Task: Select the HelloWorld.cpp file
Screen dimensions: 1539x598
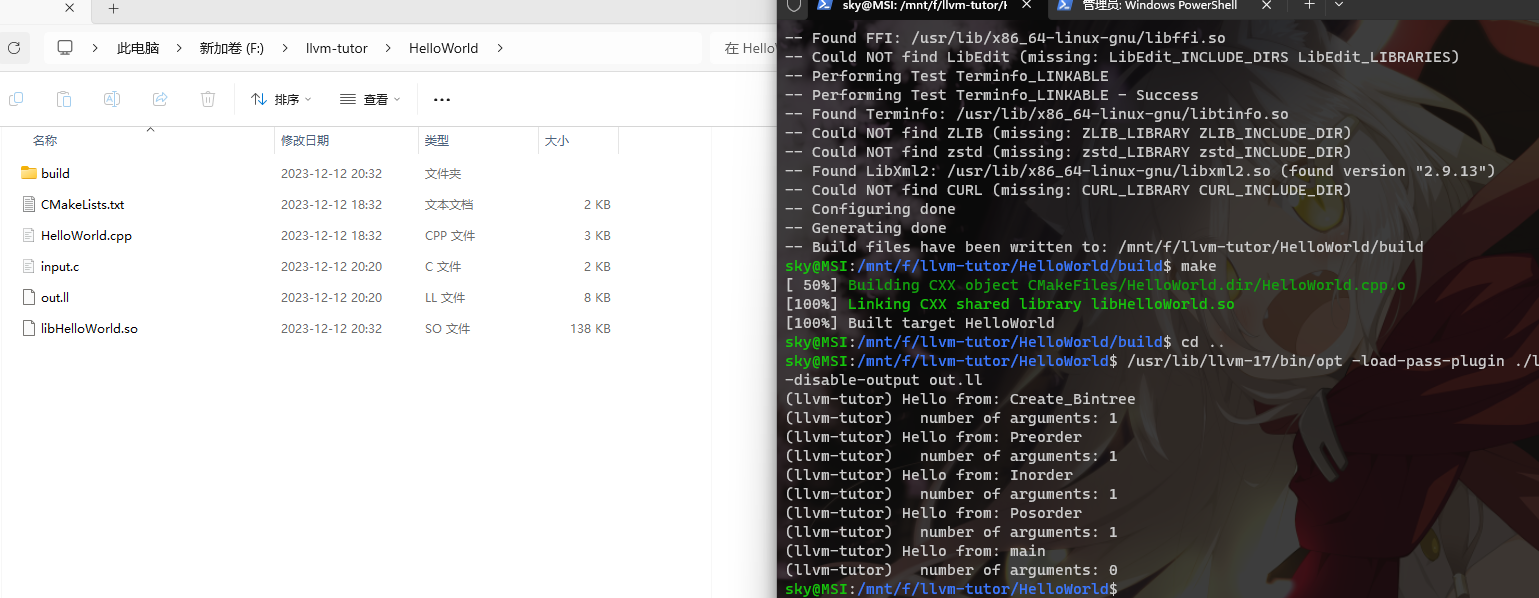Action: pyautogui.click(x=86, y=236)
